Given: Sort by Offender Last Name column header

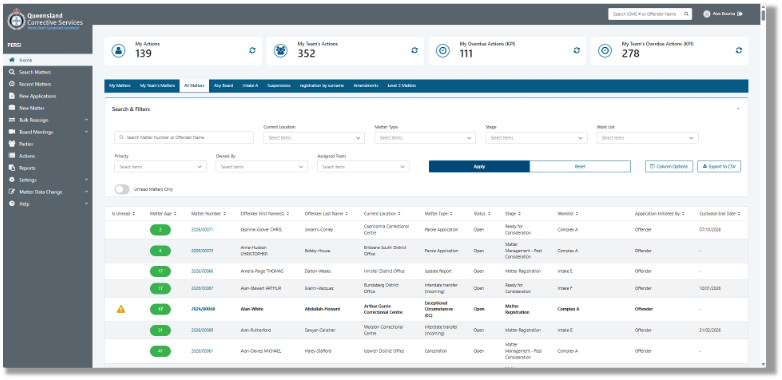Looking at the screenshot, I should (326, 213).
